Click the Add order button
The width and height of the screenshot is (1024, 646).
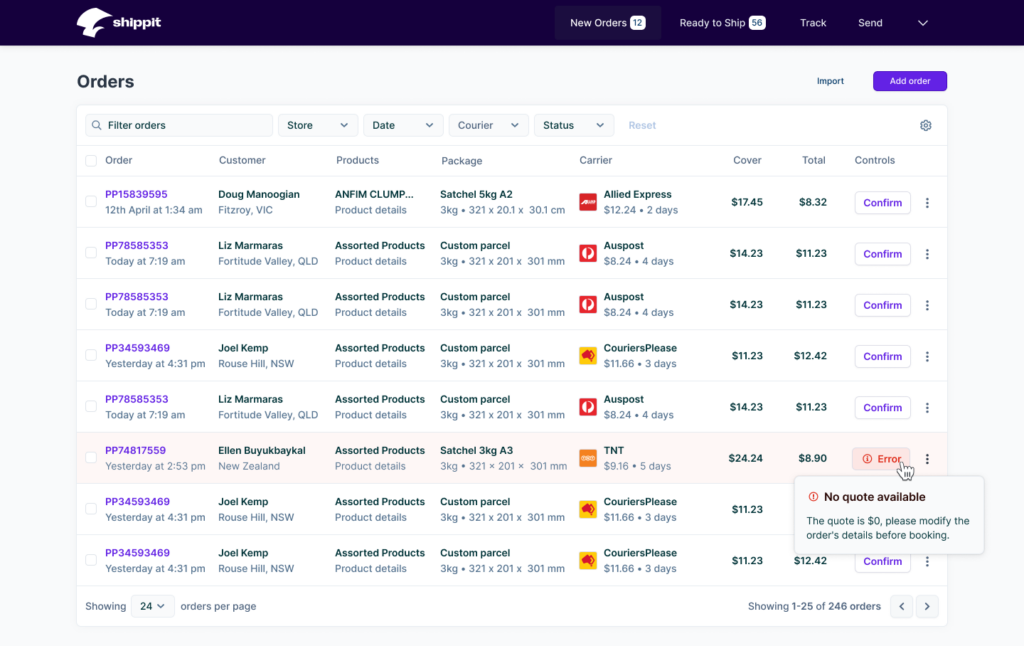(x=909, y=81)
